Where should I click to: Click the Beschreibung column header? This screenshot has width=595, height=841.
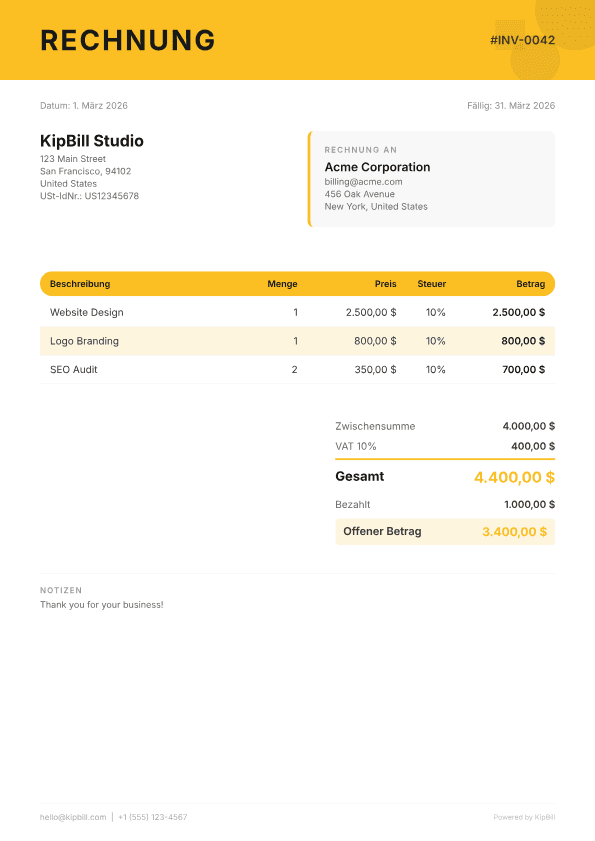(80, 284)
